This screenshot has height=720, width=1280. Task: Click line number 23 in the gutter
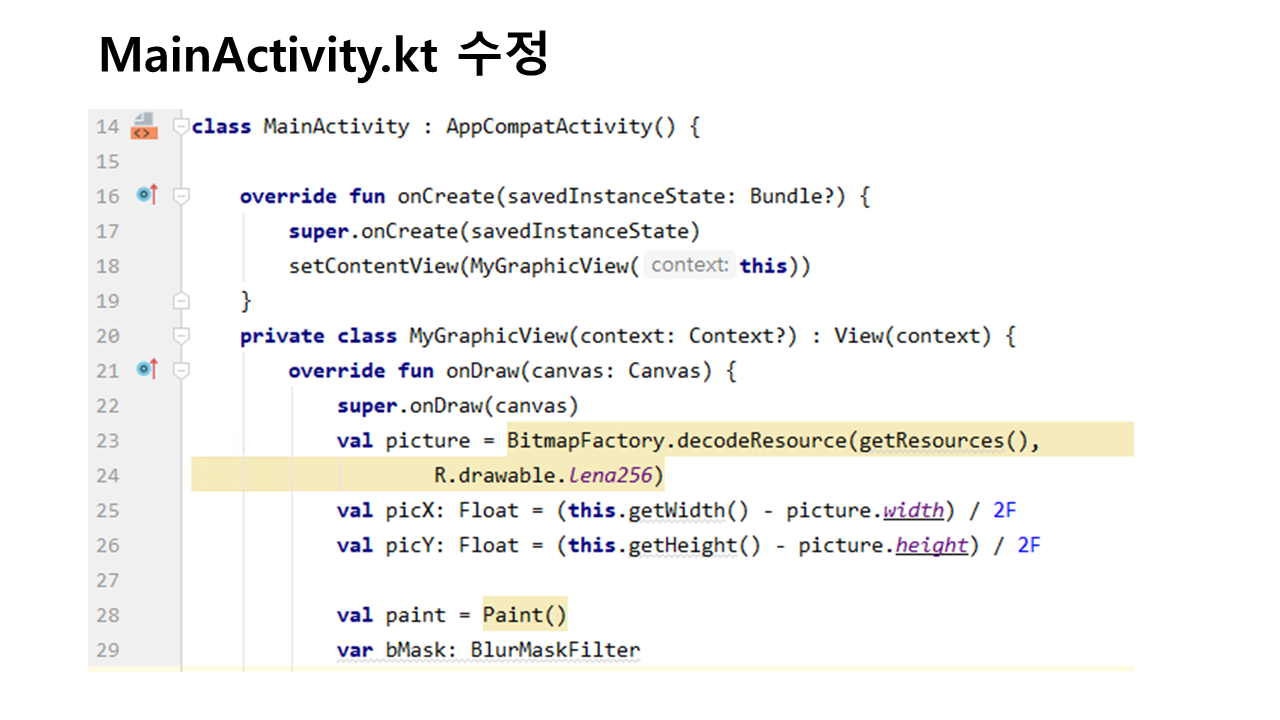point(107,440)
